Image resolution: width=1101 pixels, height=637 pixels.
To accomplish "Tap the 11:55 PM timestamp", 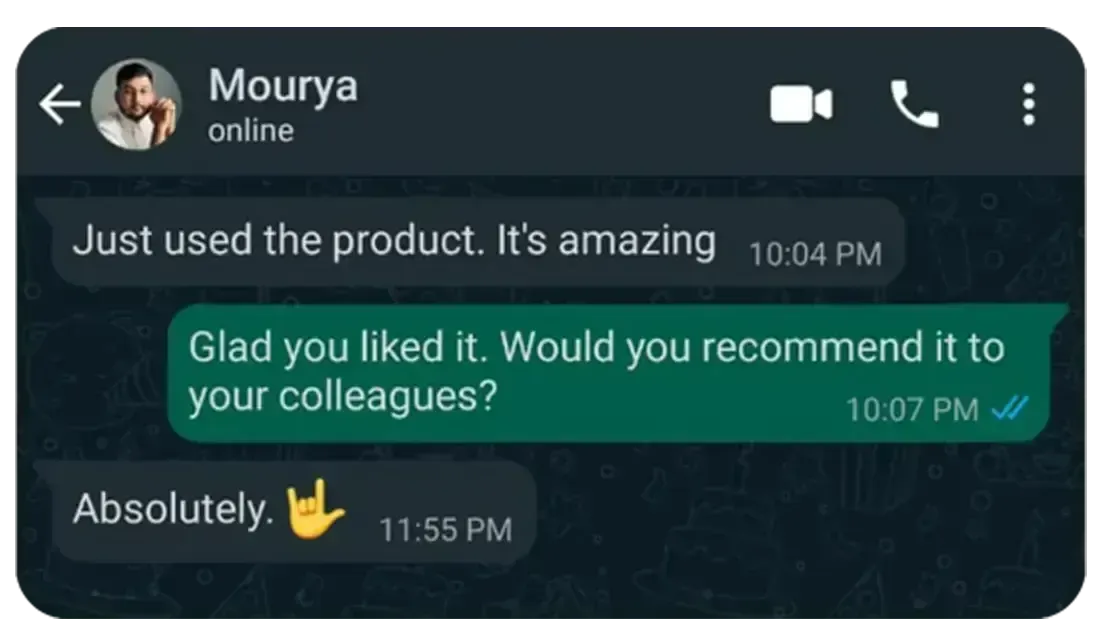I will pyautogui.click(x=446, y=530).
